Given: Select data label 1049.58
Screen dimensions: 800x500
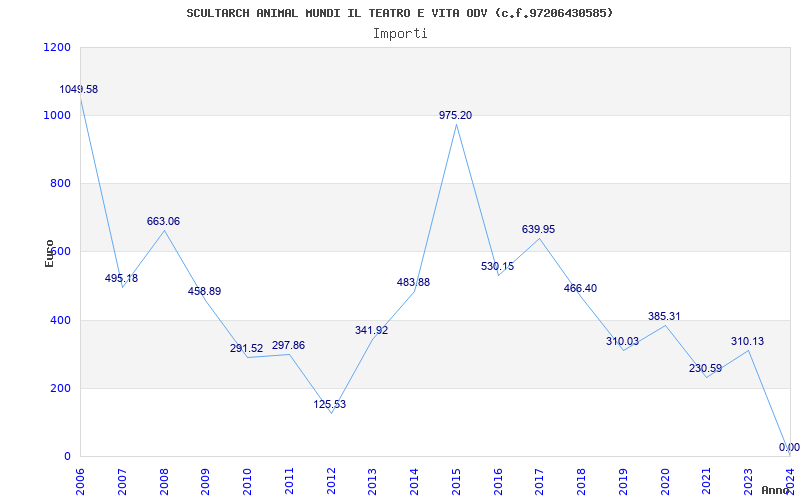Looking at the screenshot, I should pyautogui.click(x=79, y=89).
